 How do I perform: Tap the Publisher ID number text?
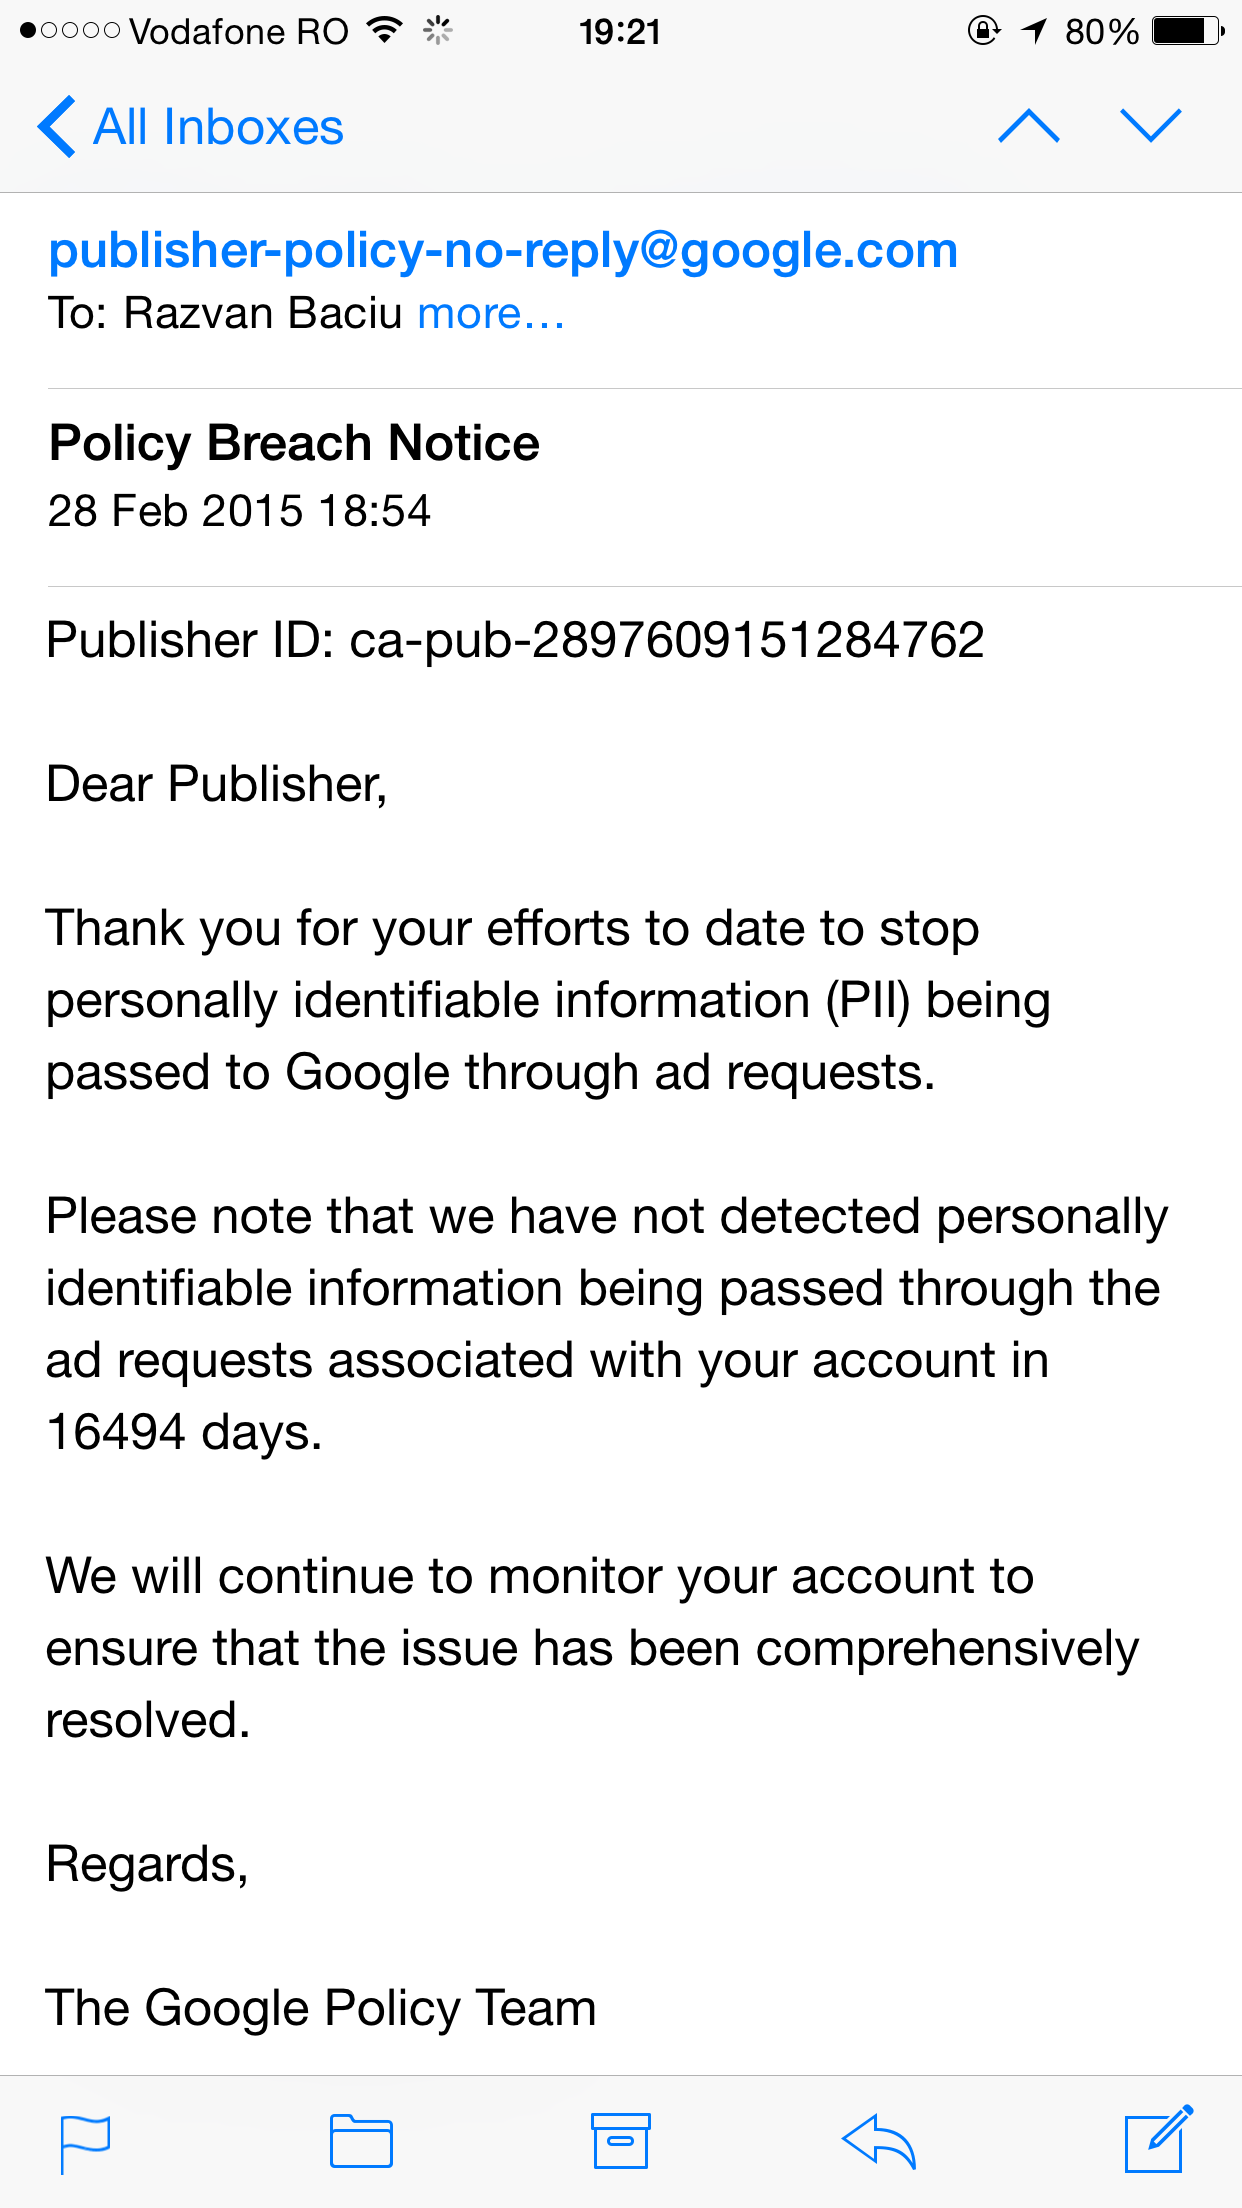coord(667,640)
